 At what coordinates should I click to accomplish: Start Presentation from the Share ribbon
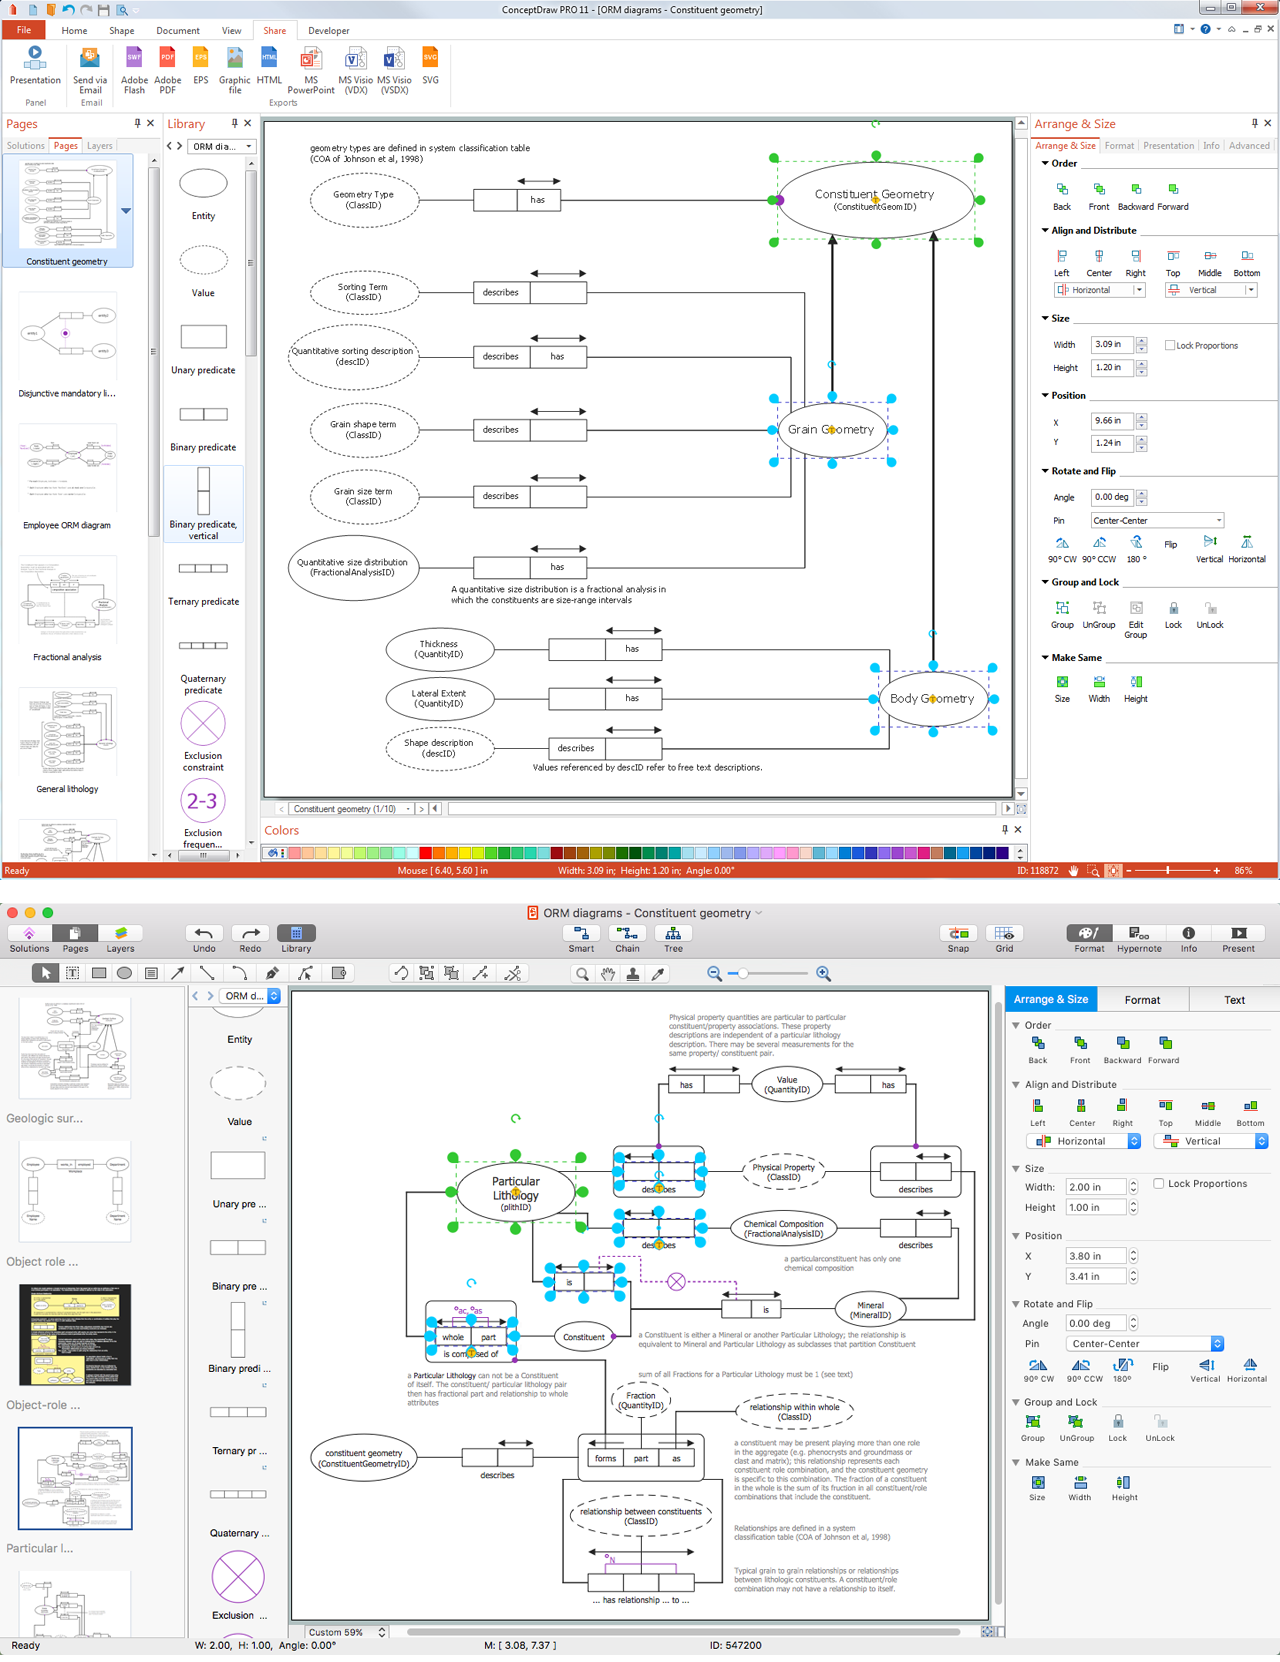tap(35, 66)
